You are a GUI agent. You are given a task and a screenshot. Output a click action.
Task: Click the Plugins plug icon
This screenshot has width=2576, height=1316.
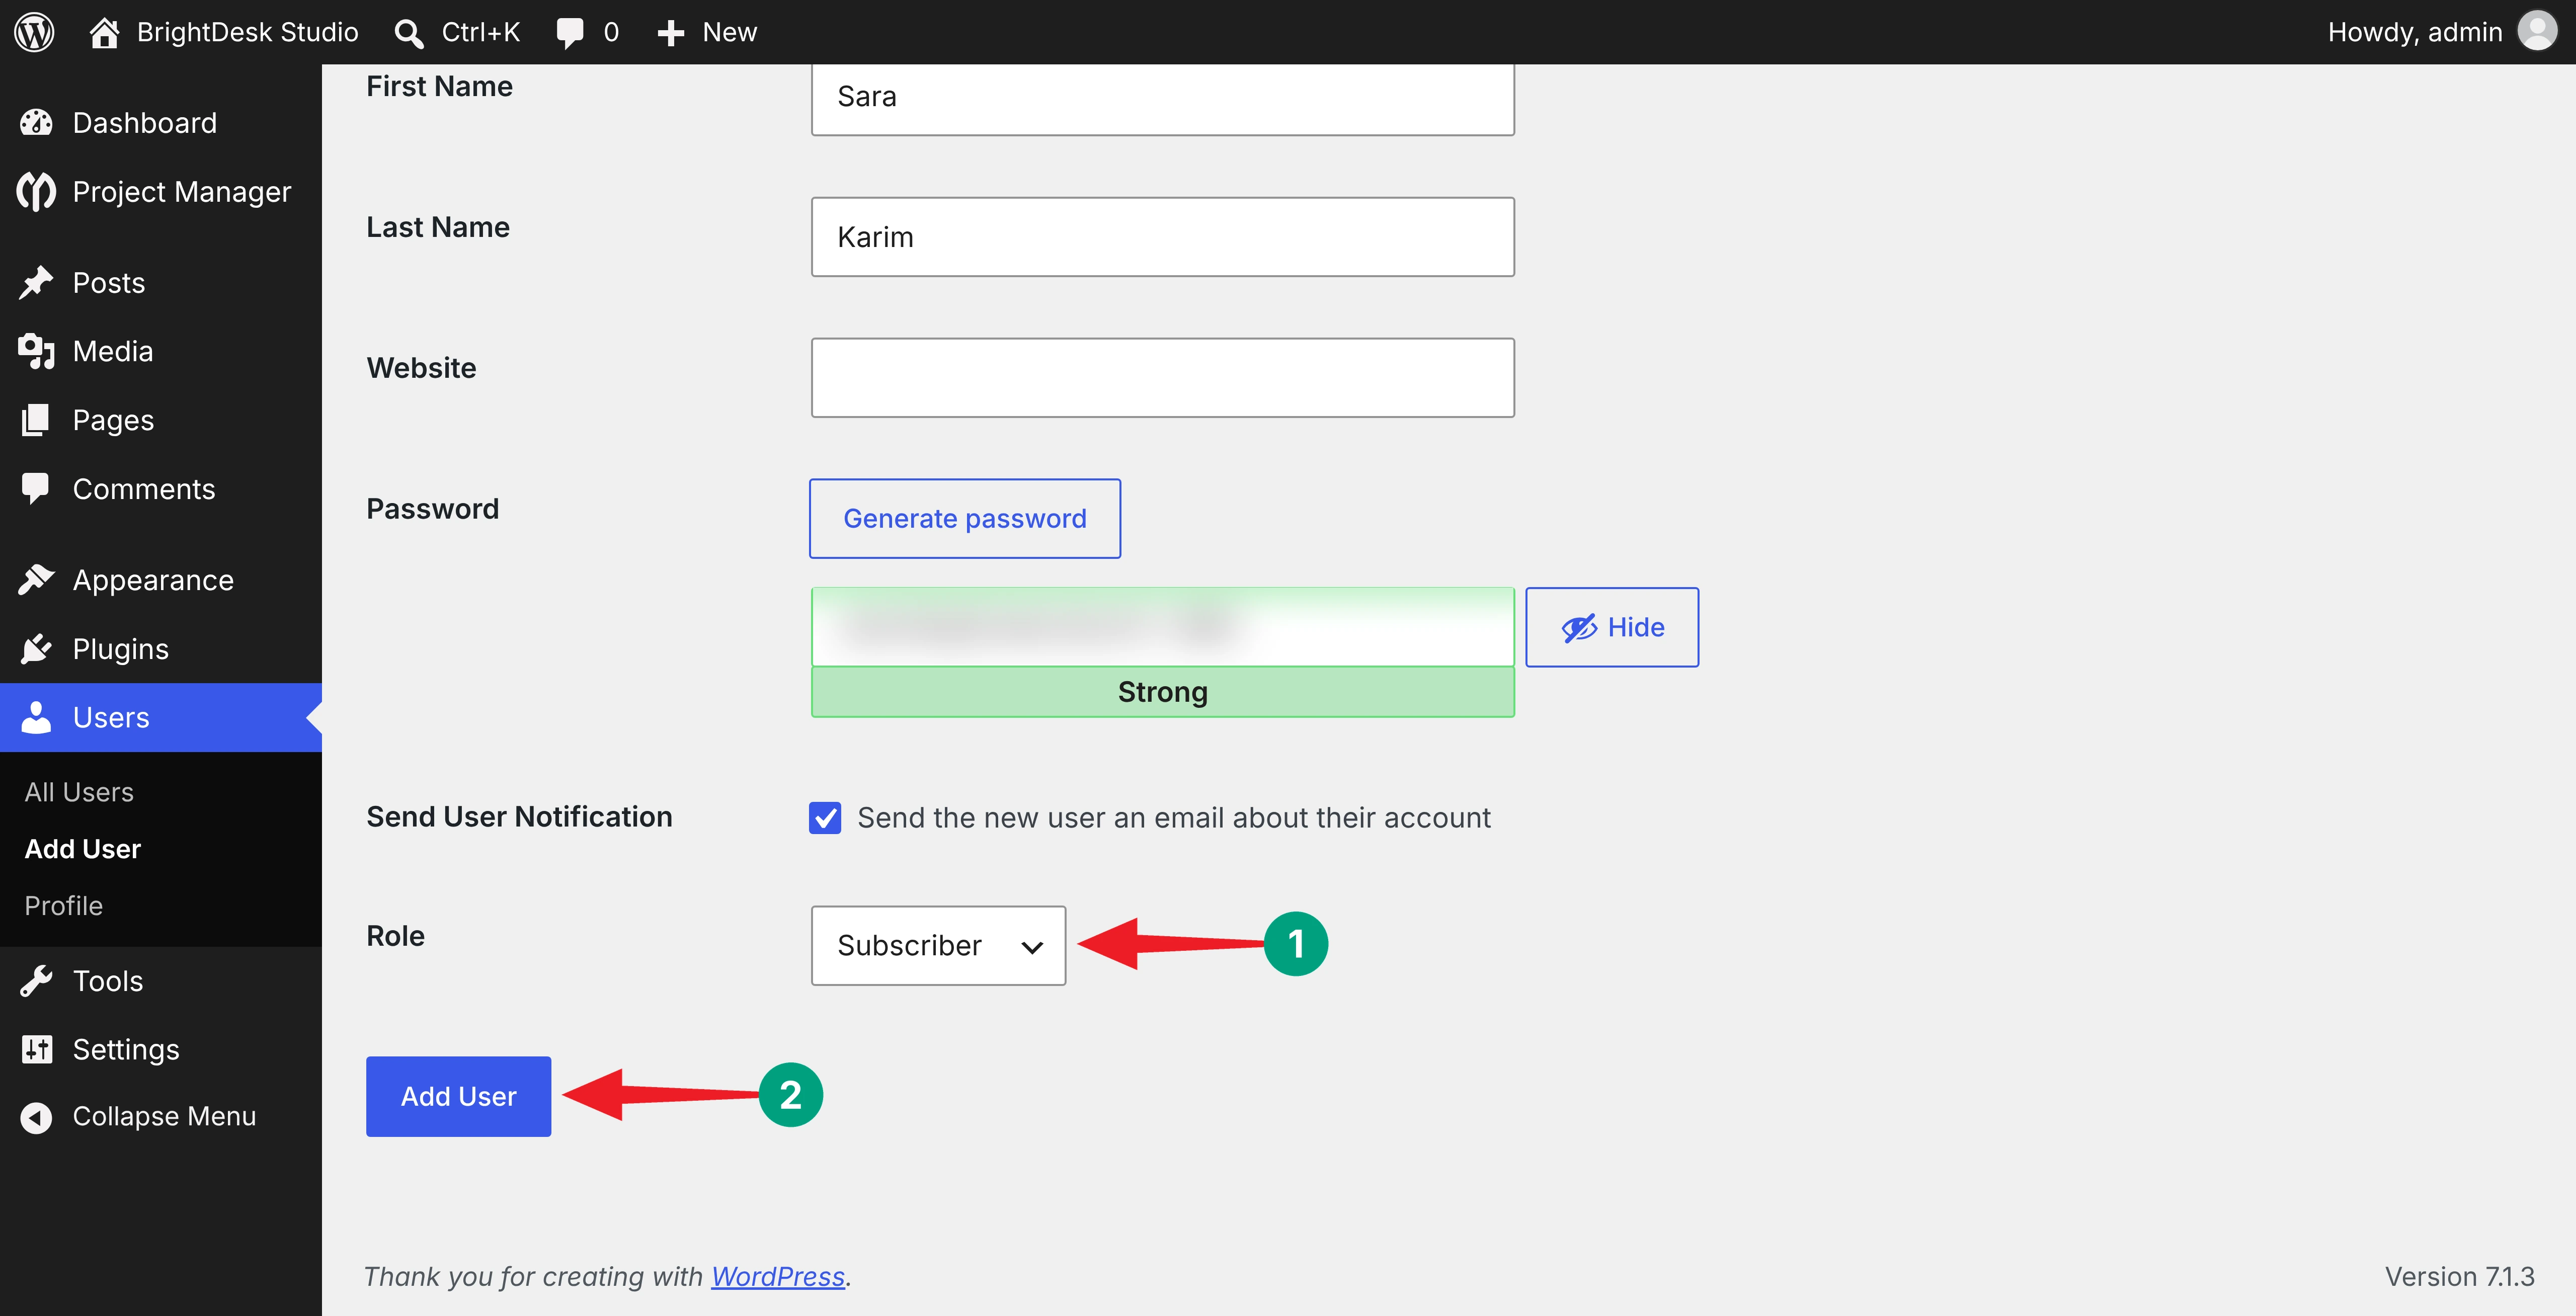tap(37, 649)
